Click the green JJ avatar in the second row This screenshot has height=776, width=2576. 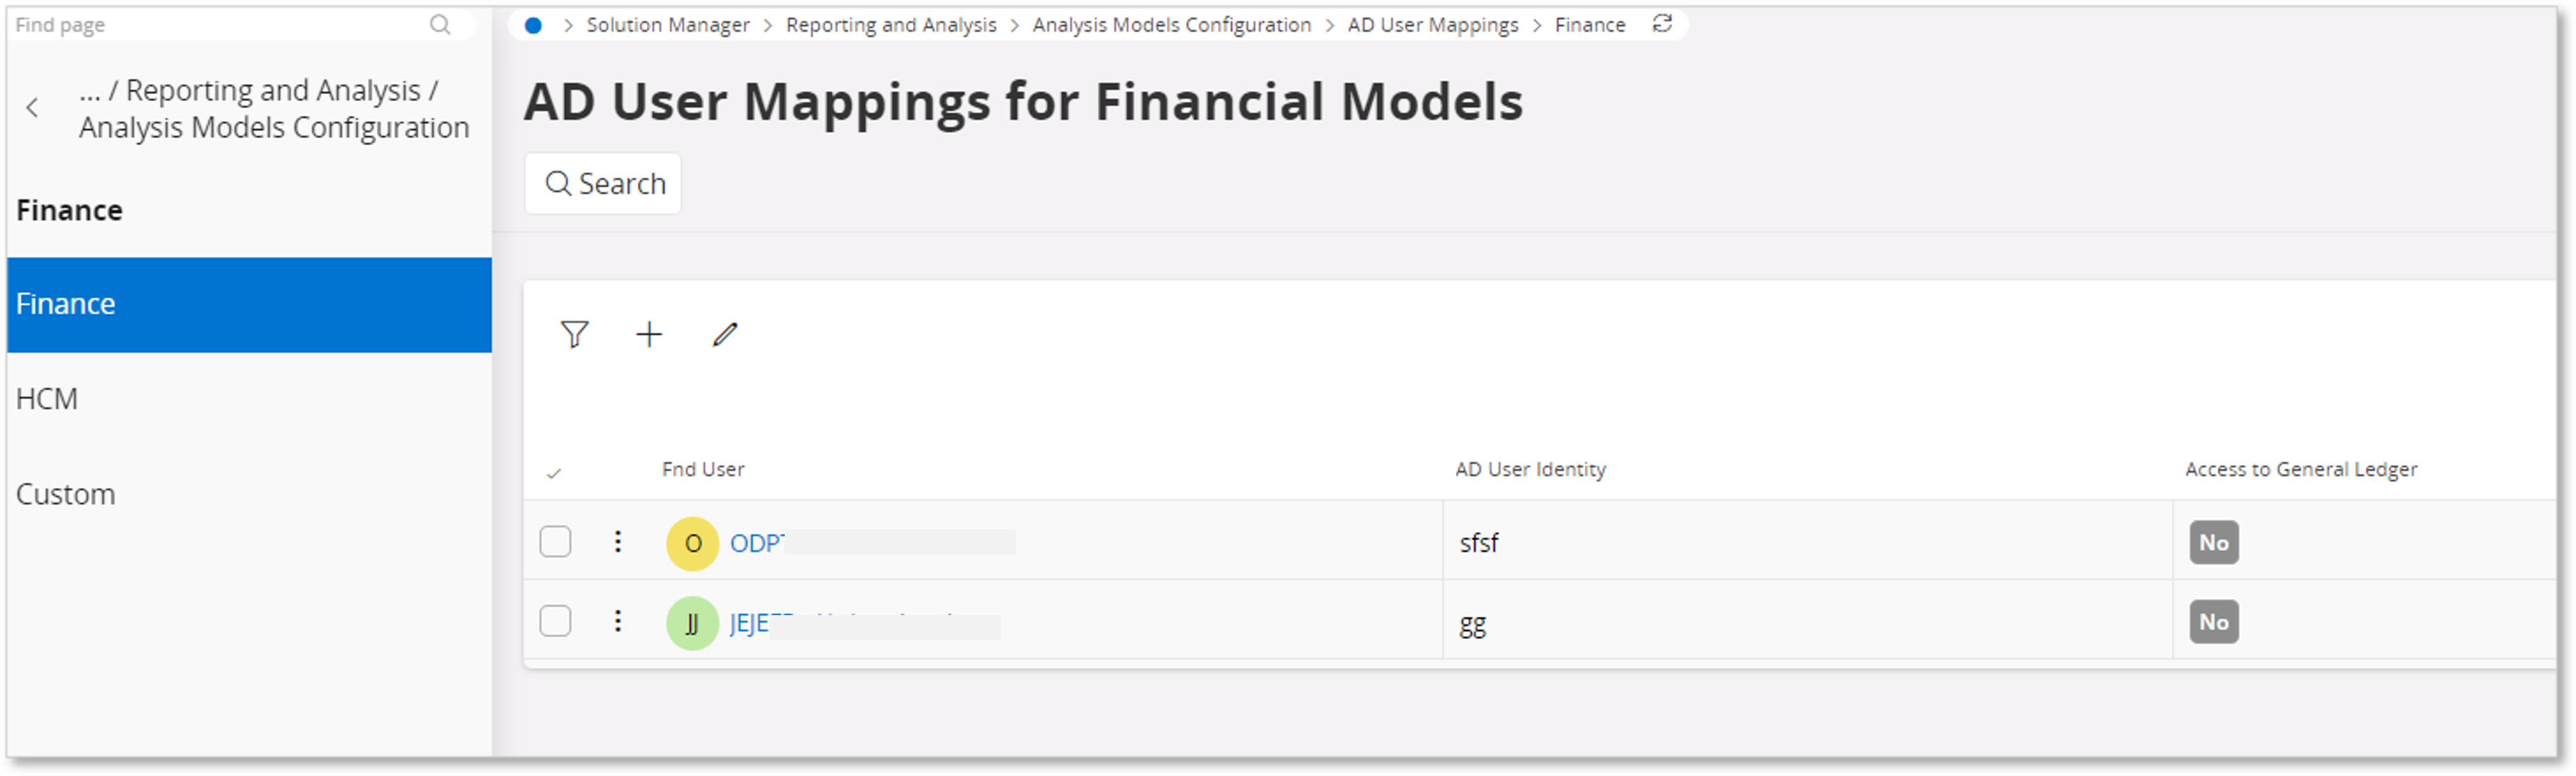coord(691,622)
